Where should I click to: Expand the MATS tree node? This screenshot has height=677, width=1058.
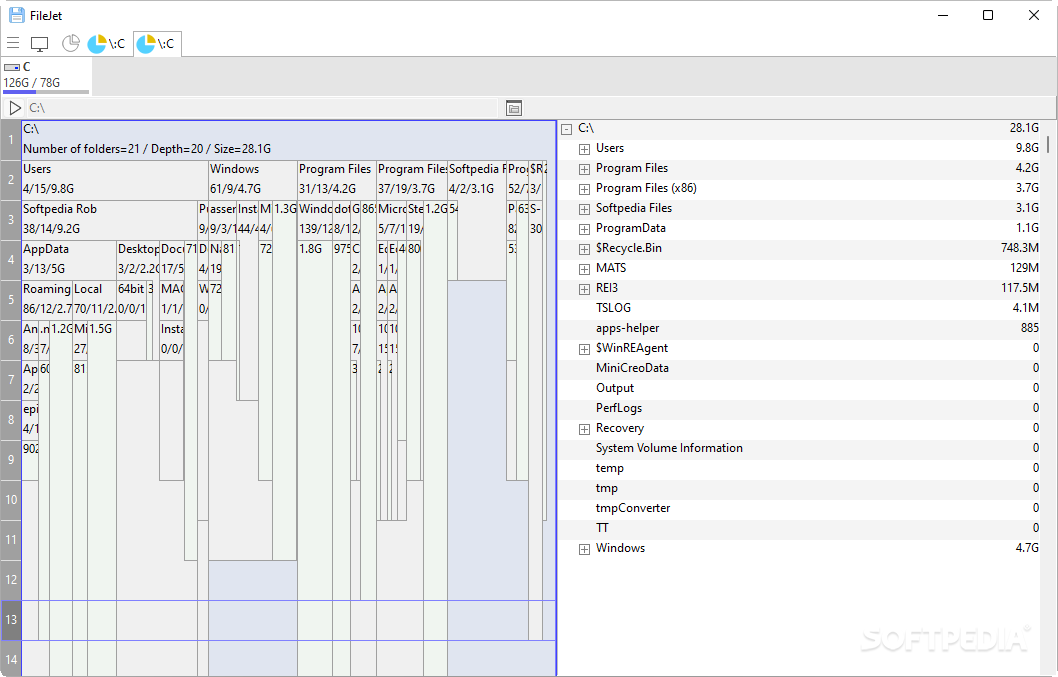point(584,269)
